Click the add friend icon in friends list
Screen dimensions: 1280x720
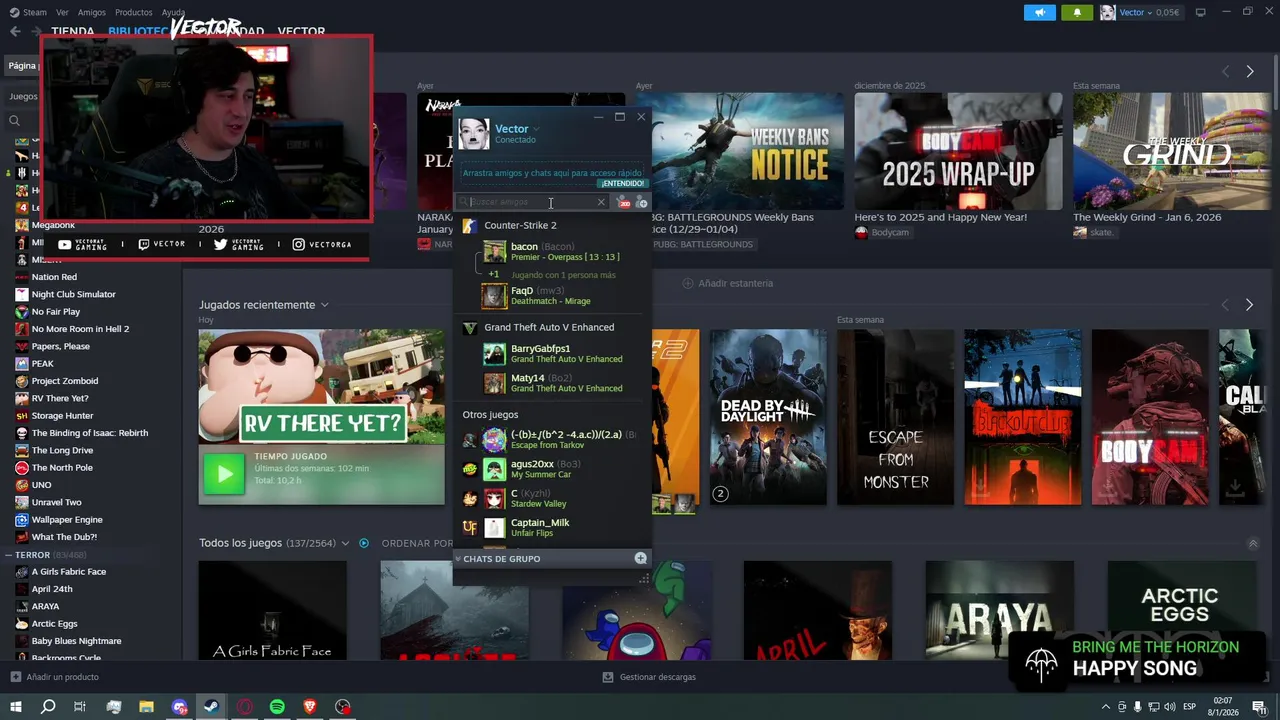pos(642,202)
